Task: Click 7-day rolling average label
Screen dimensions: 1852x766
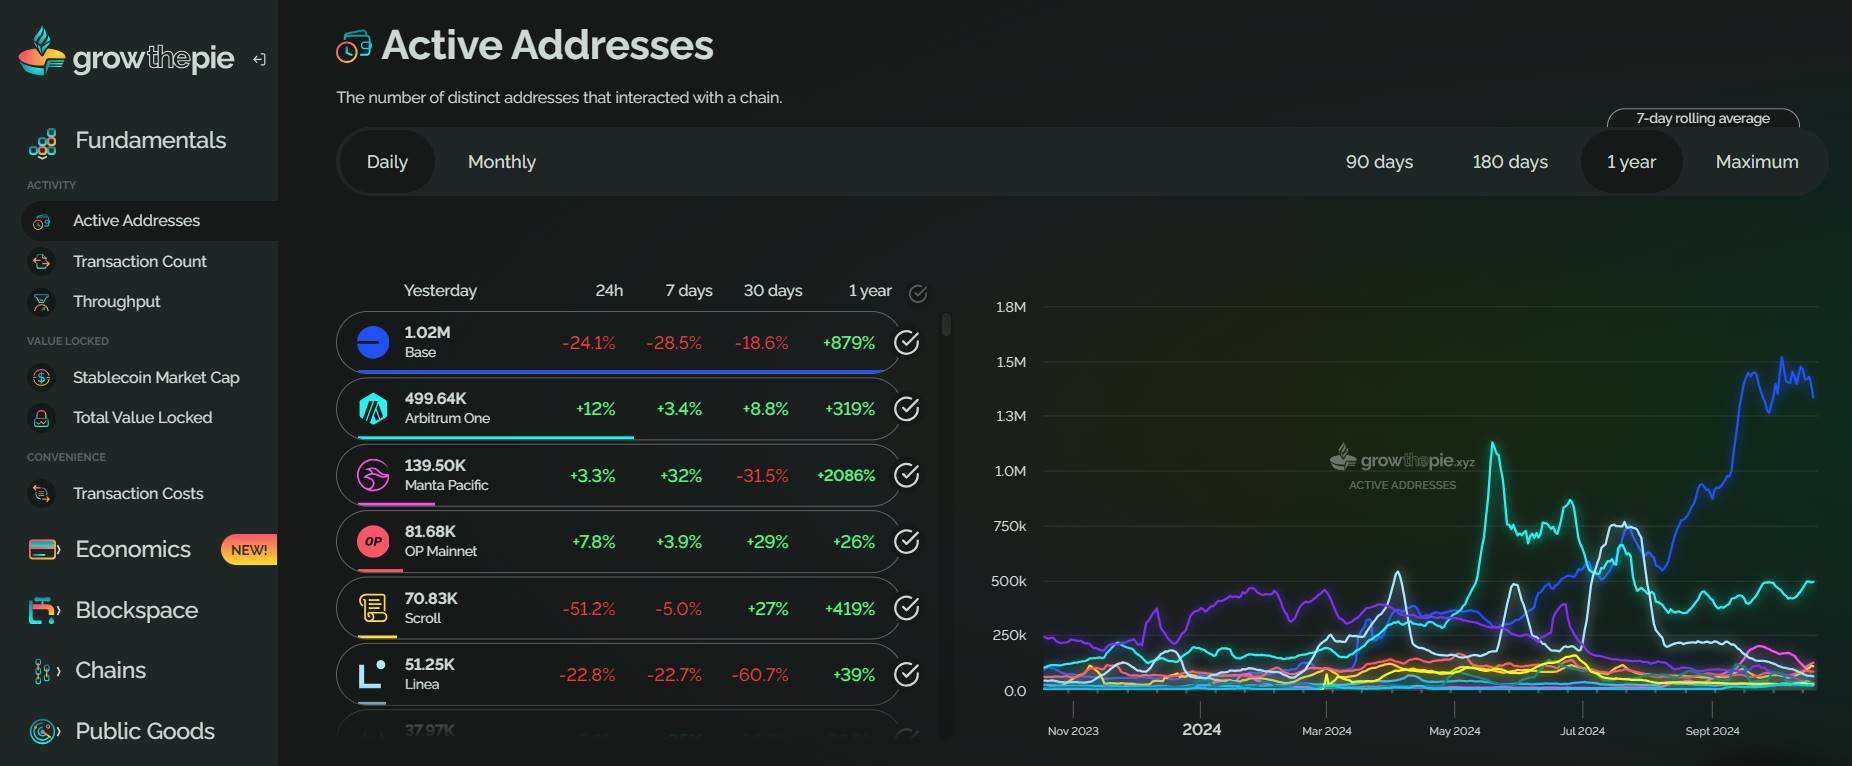Action: (1703, 118)
